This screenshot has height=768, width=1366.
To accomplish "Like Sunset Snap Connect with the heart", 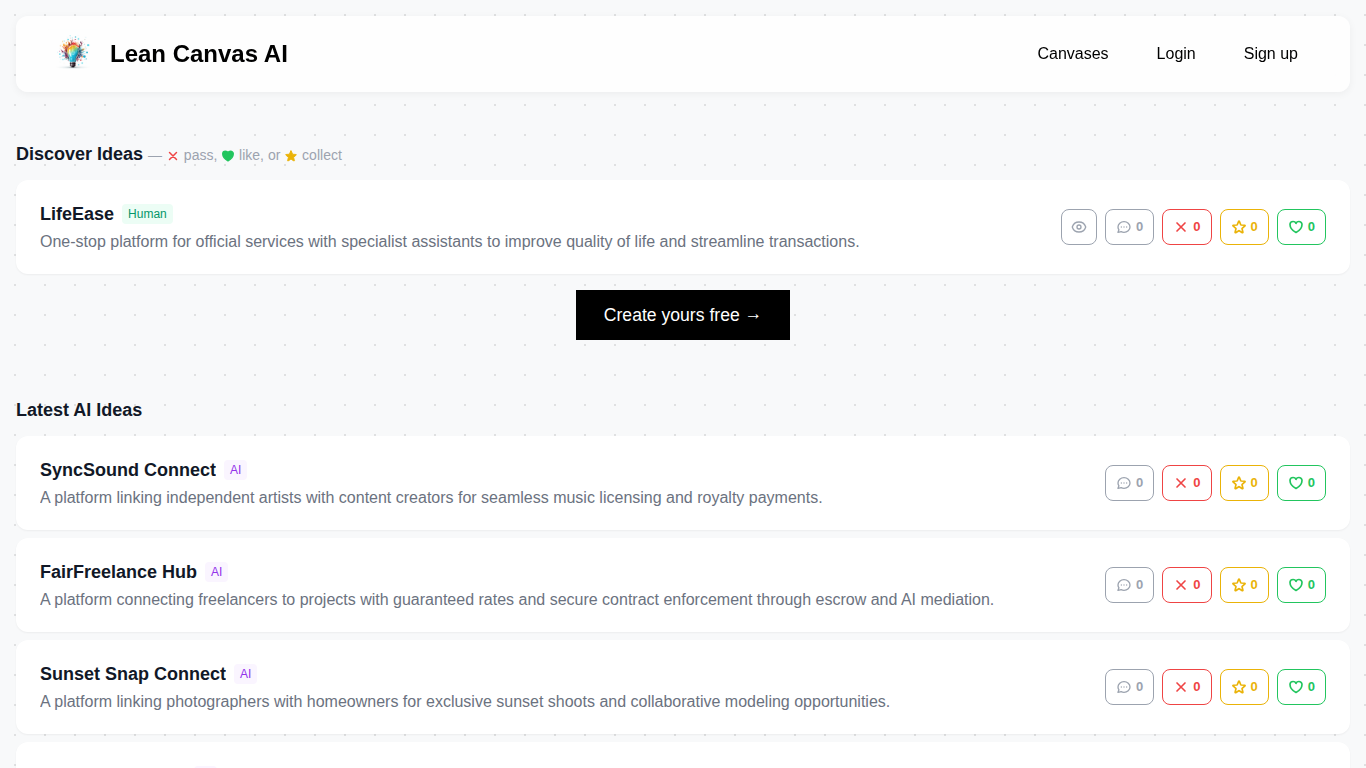I will [x=1301, y=687].
